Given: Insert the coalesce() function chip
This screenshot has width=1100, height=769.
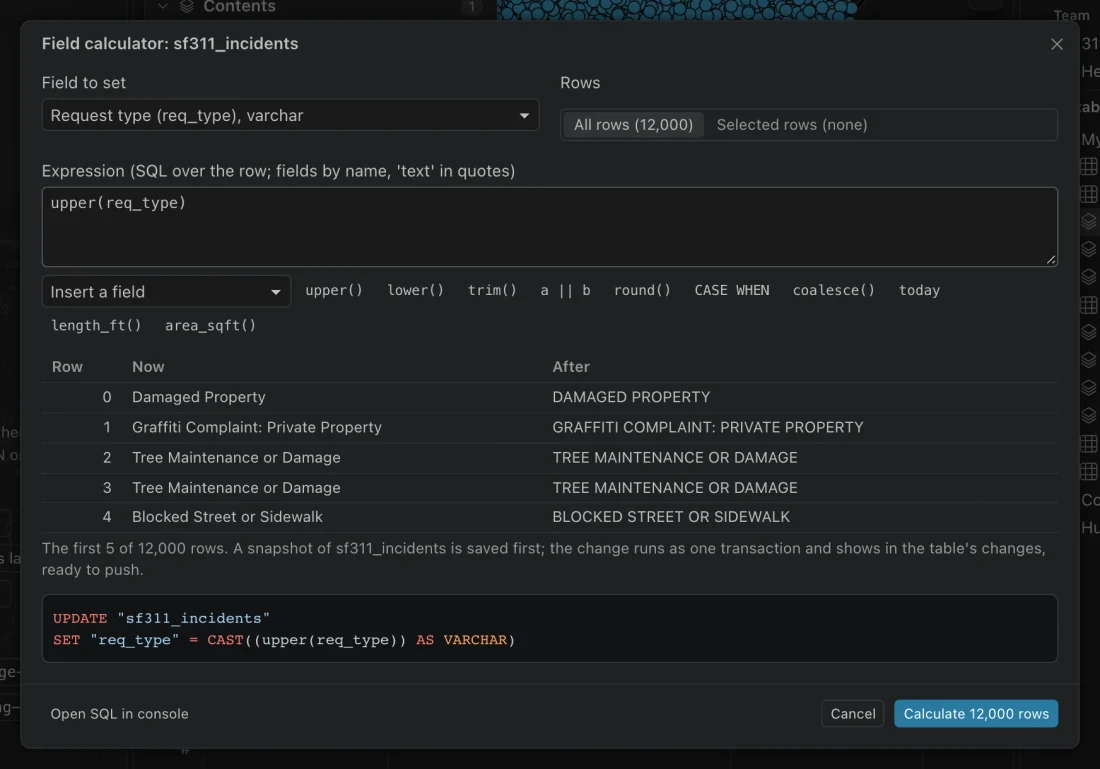Looking at the screenshot, I should [833, 290].
